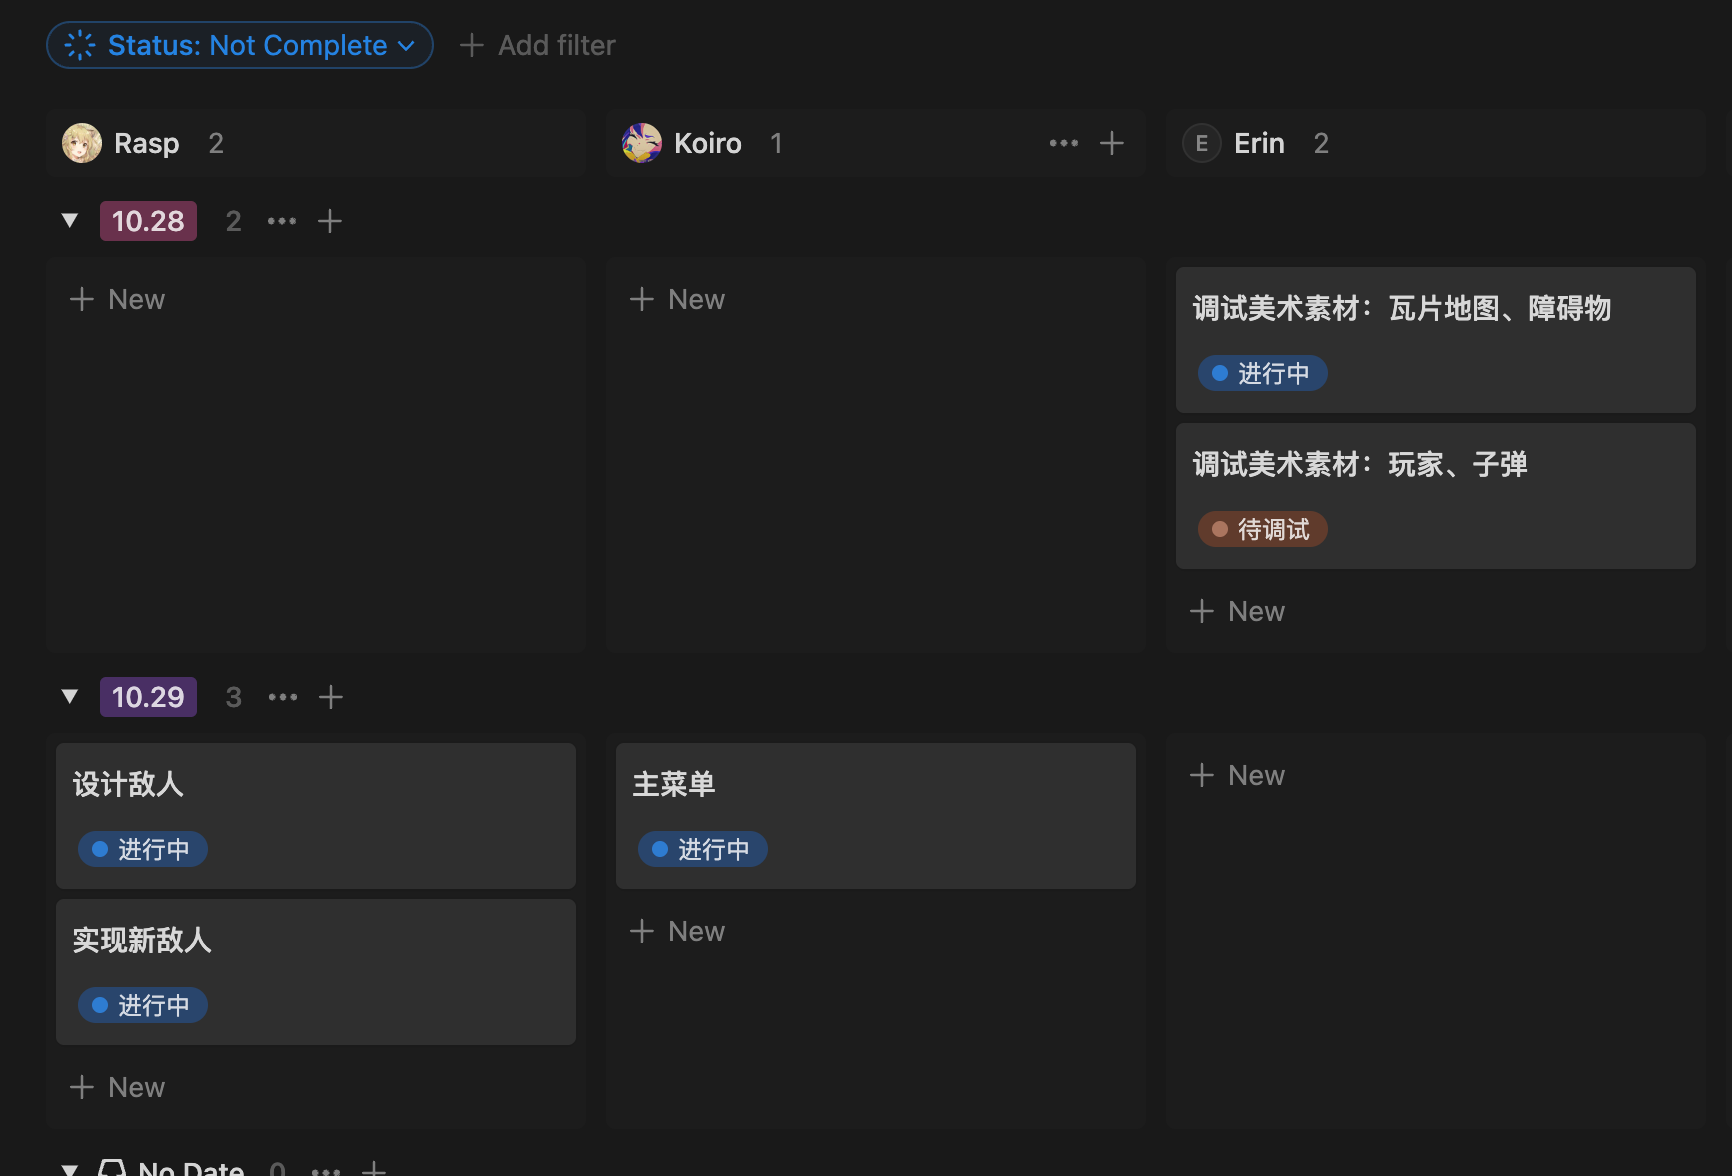
Task: Click Erin's initial avatar icon
Action: point(1201,143)
